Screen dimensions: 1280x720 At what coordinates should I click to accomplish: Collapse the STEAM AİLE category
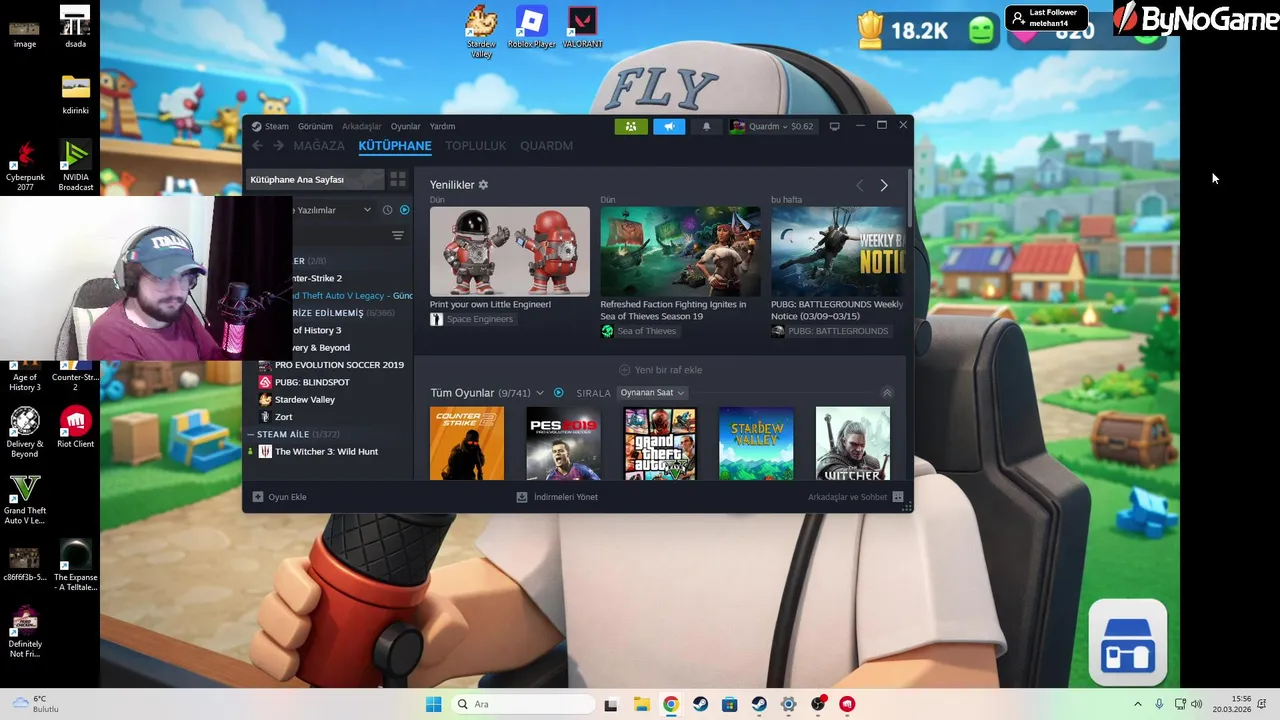tap(250, 434)
